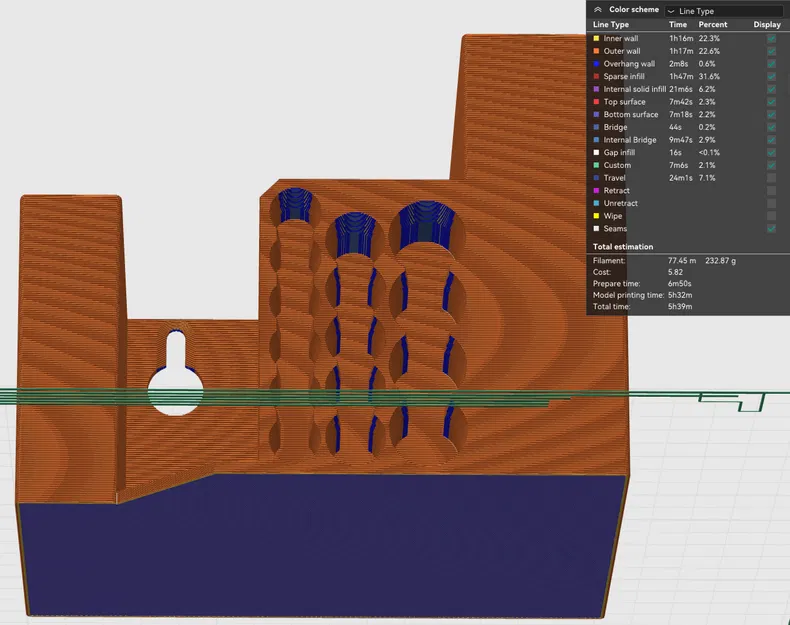Click the Cost value 5.82
This screenshot has height=625, width=790.
(x=675, y=272)
